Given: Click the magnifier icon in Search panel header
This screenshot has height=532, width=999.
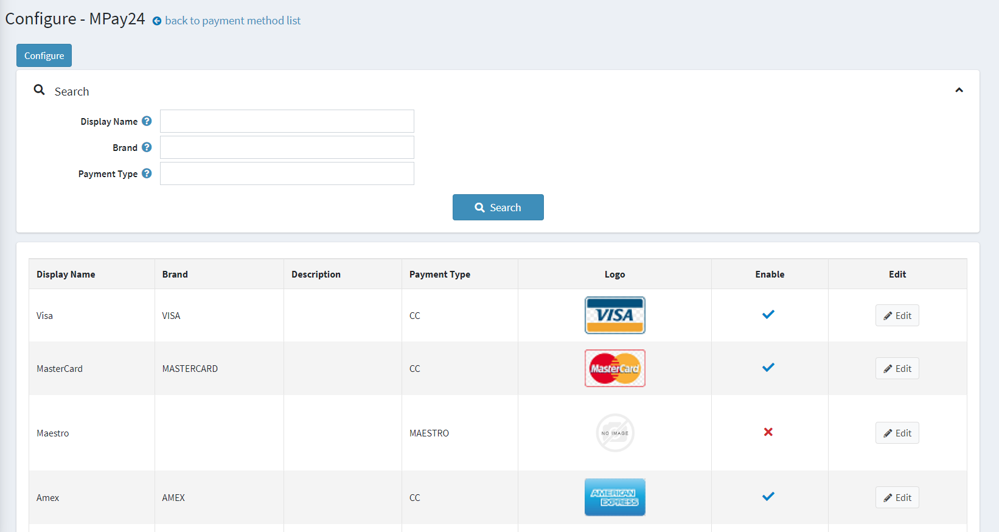Looking at the screenshot, I should (x=40, y=90).
